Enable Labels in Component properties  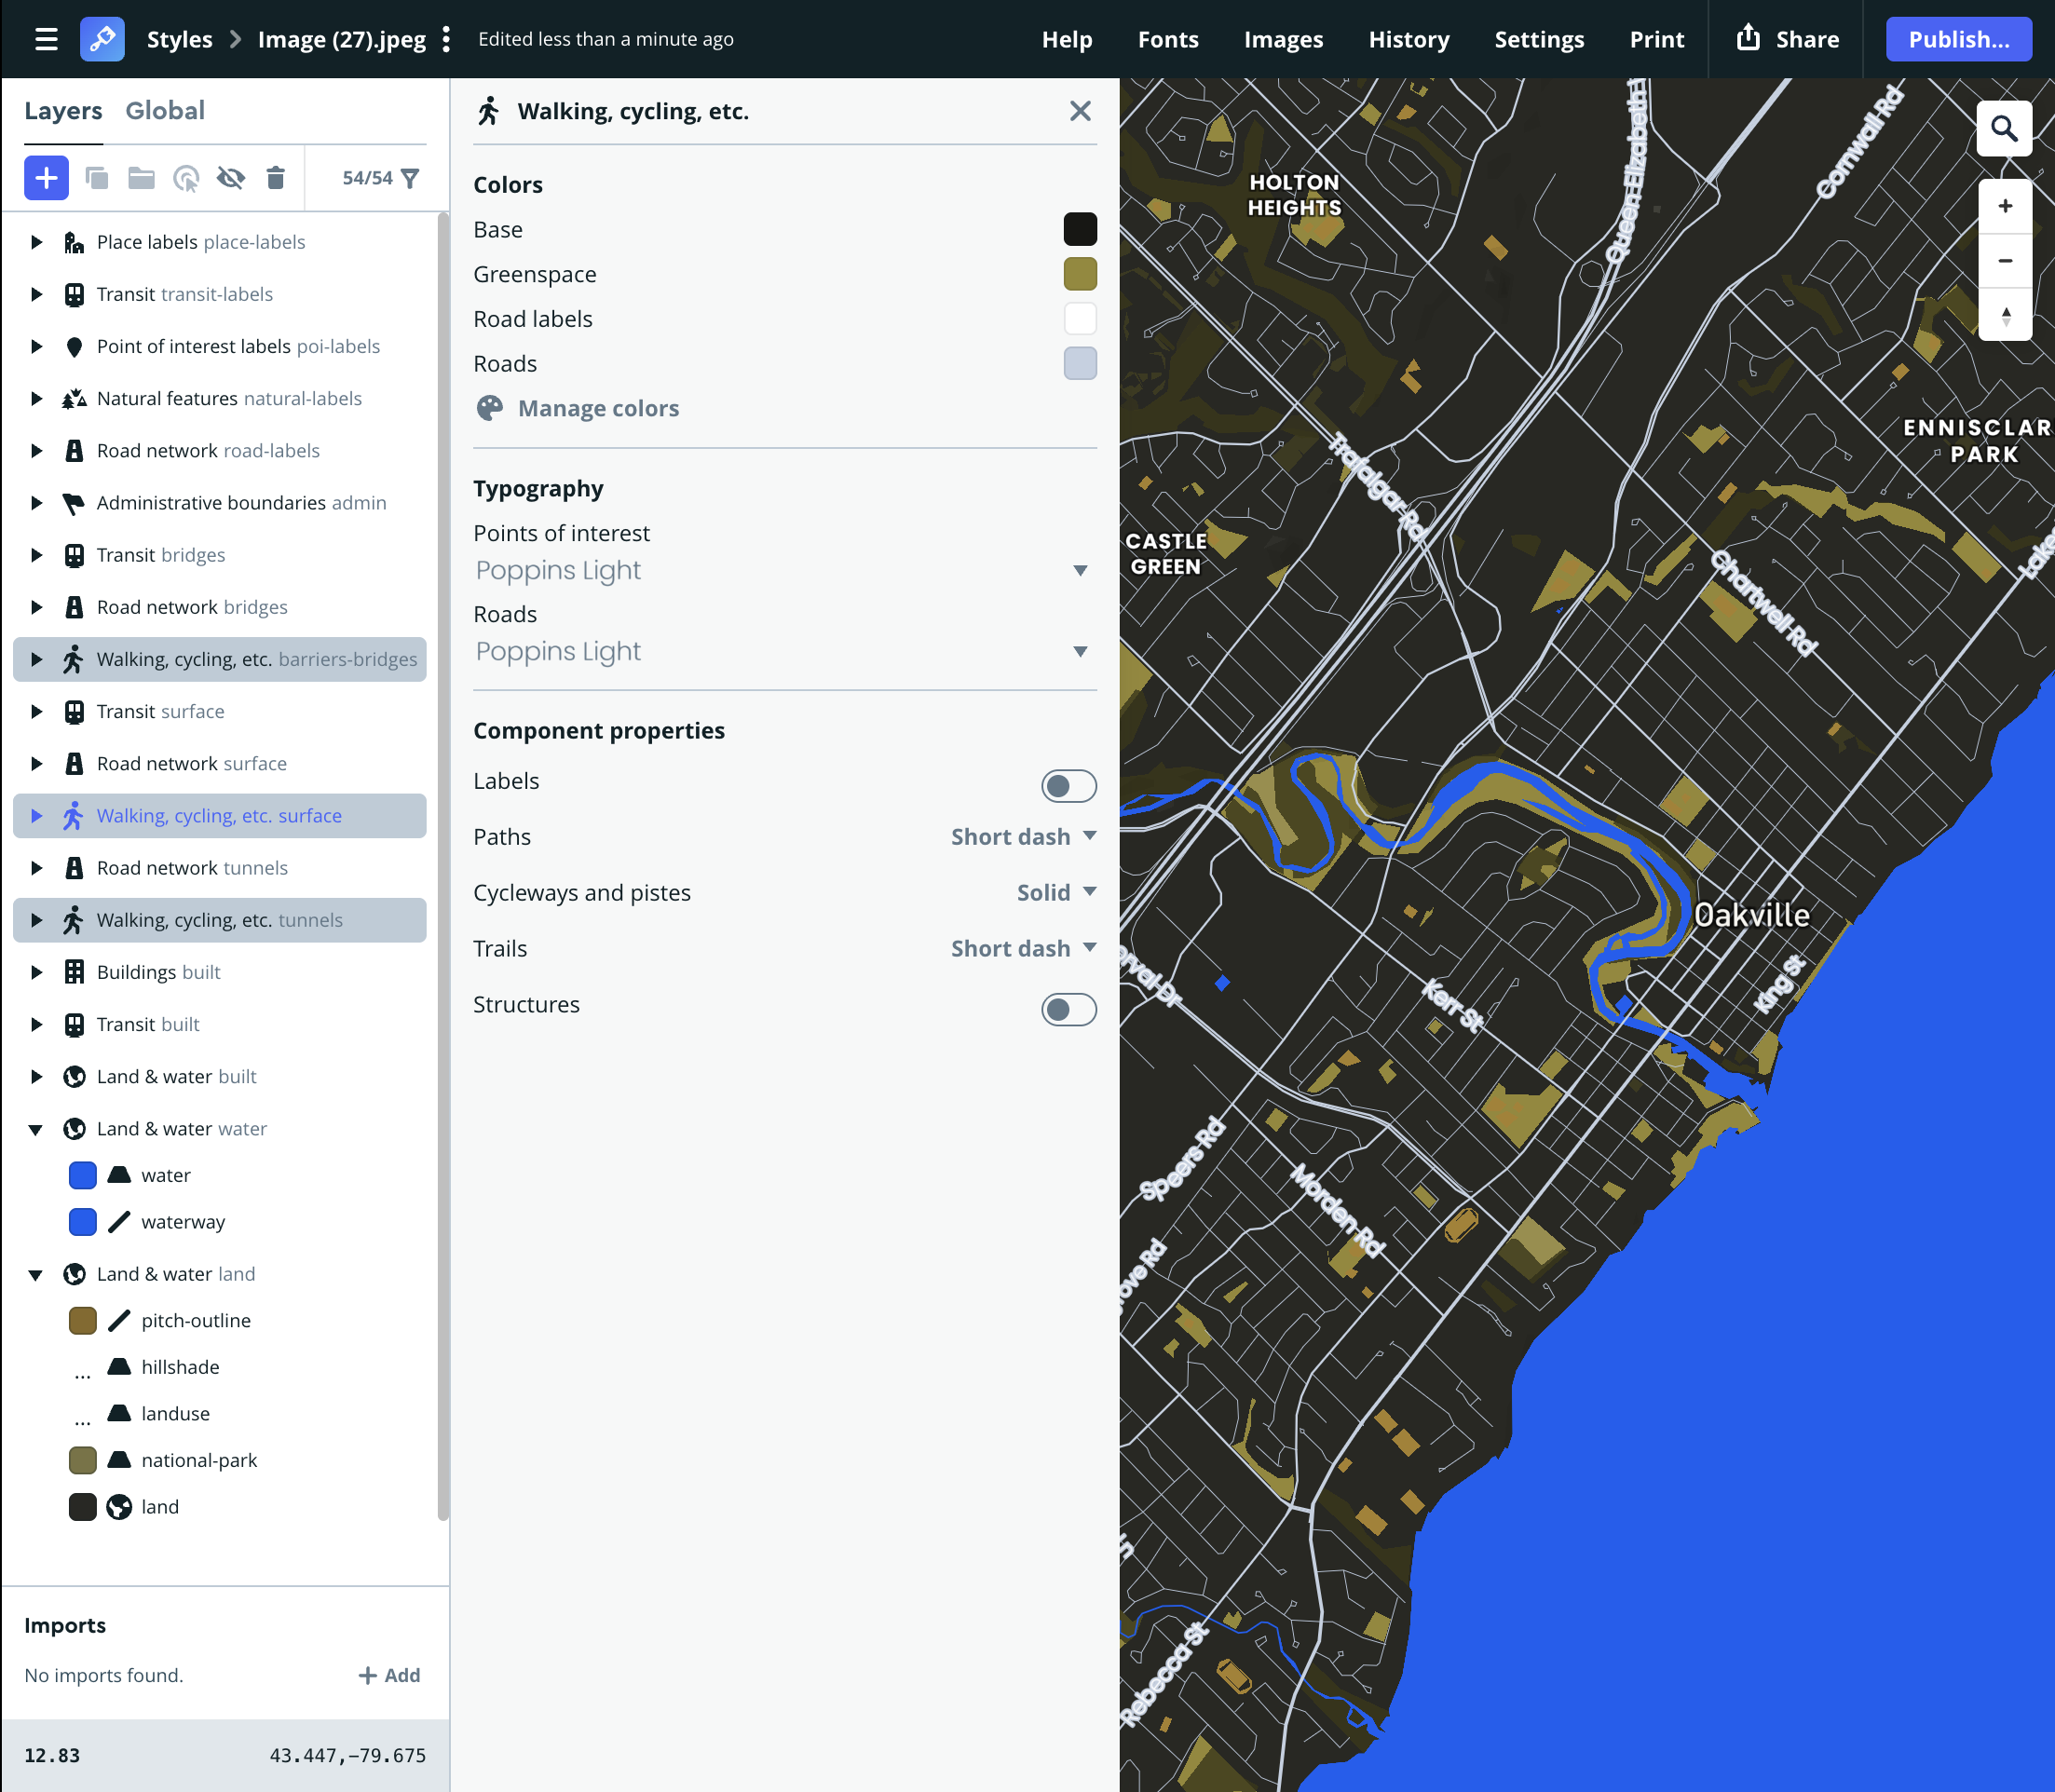1068,786
